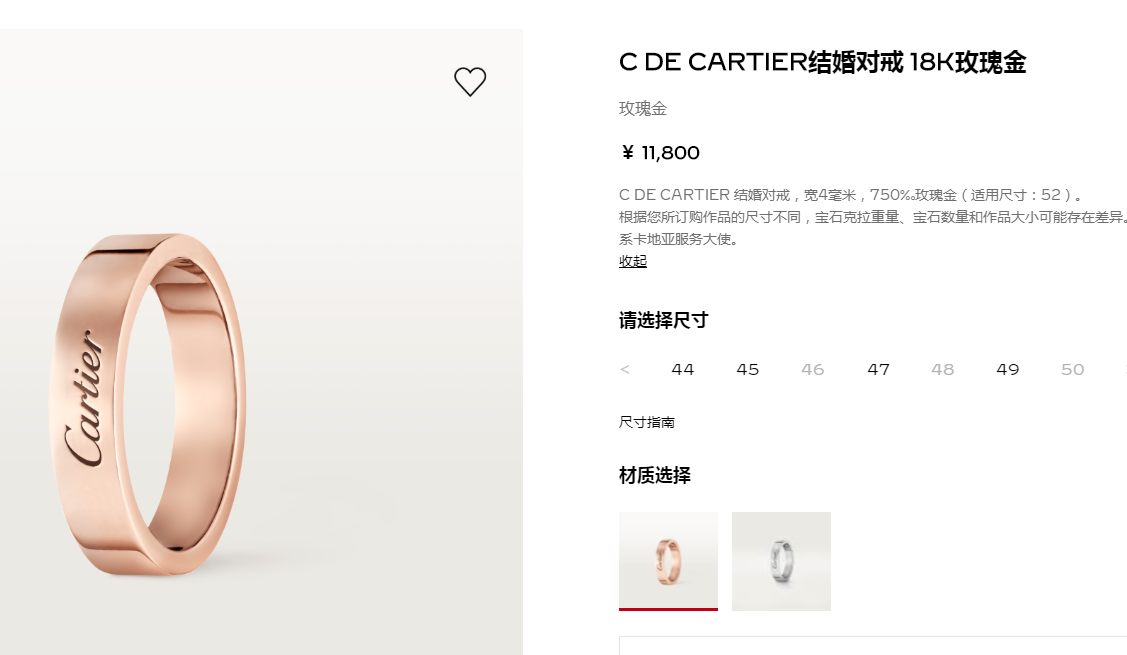Select greyed-out size 50
This screenshot has width=1127, height=655.
[1072, 370]
